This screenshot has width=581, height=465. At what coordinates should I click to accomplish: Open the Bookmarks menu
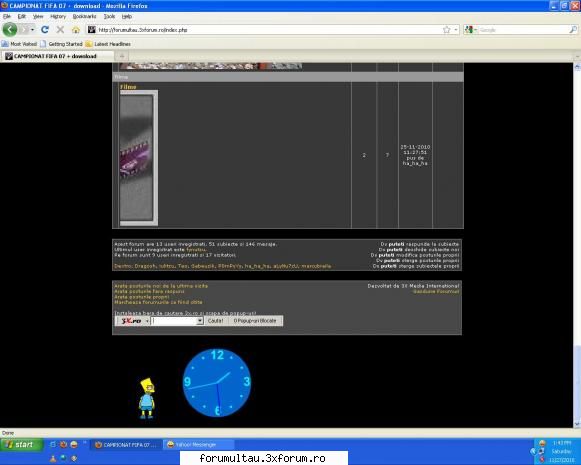pyautogui.click(x=84, y=16)
